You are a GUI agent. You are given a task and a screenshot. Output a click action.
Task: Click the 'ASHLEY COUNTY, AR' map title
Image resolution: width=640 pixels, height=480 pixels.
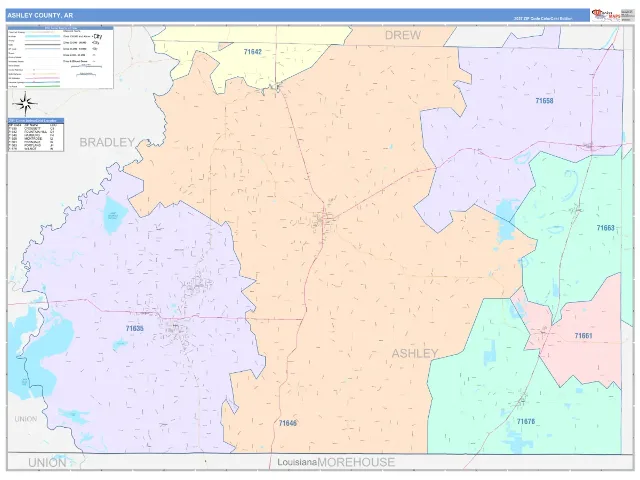40,16
